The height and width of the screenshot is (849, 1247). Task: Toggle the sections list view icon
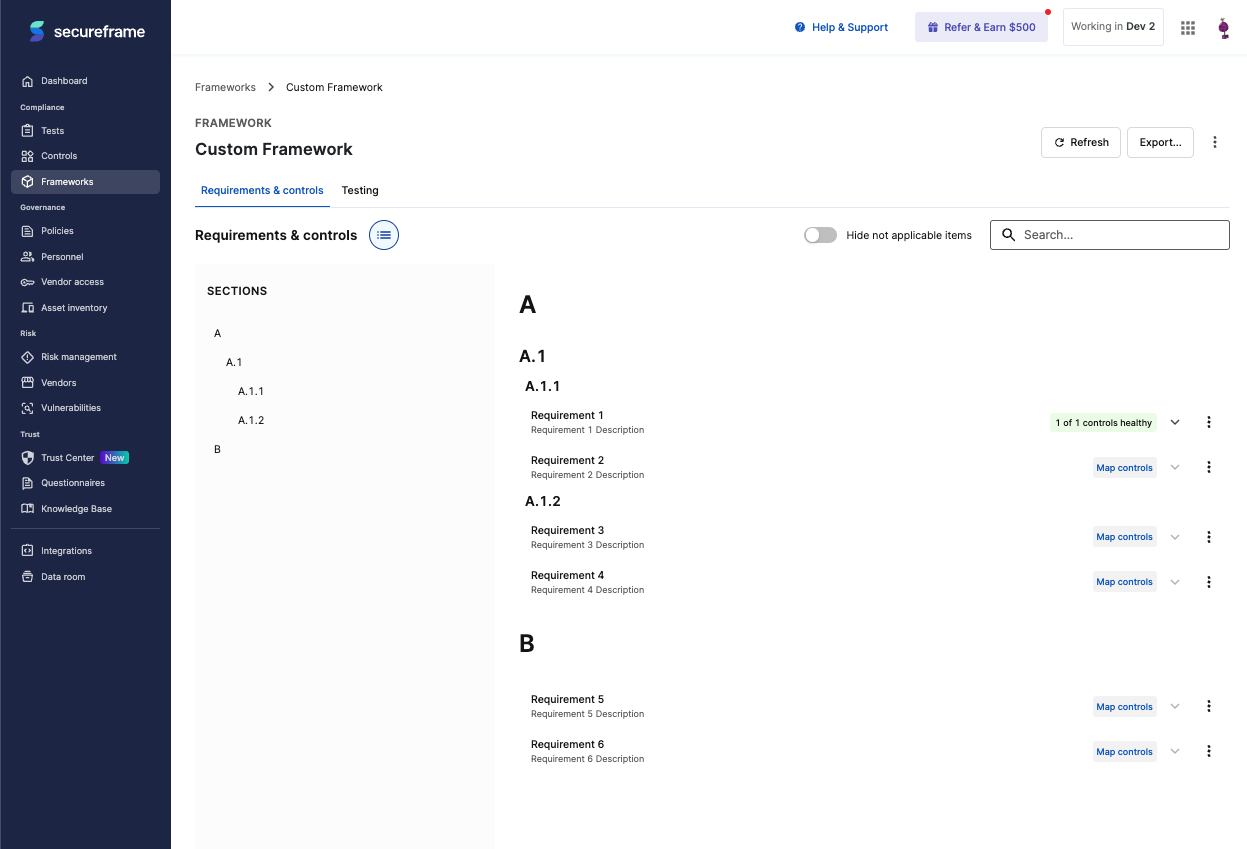tap(384, 235)
